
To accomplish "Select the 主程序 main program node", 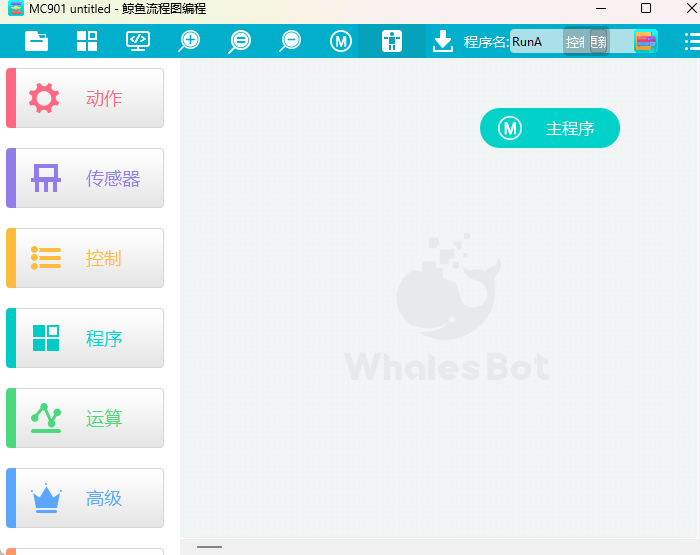I will [550, 128].
